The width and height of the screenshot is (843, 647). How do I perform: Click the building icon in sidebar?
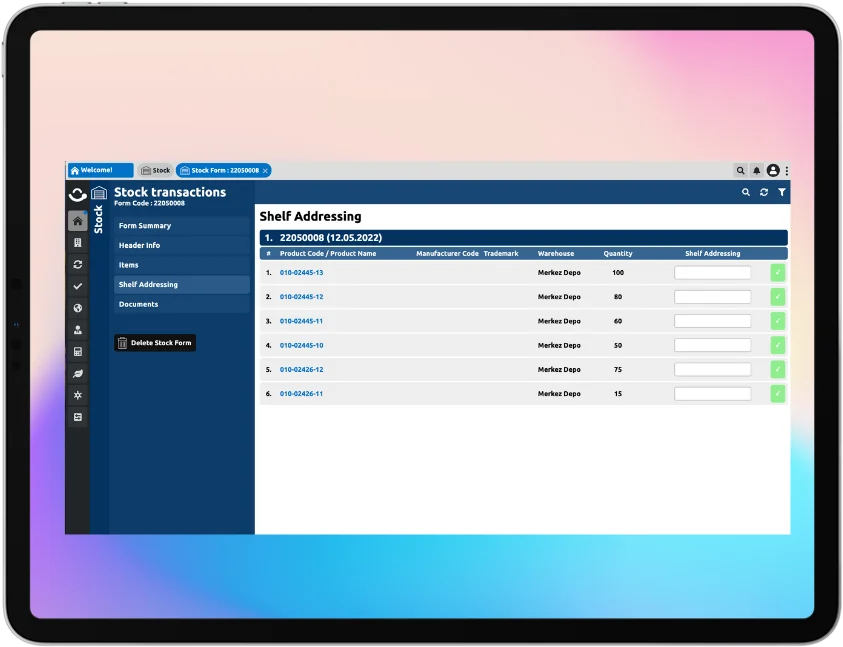pyautogui.click(x=77, y=243)
